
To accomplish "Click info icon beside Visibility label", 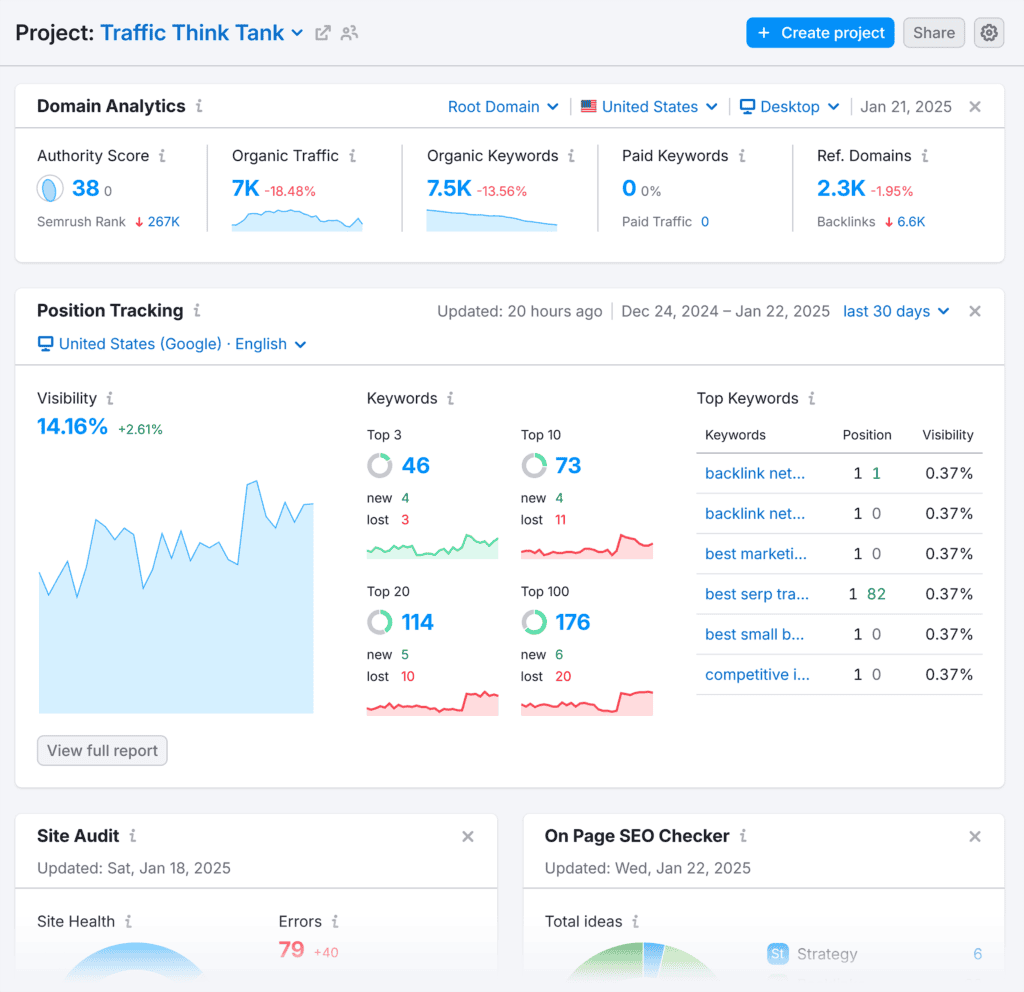I will [110, 398].
